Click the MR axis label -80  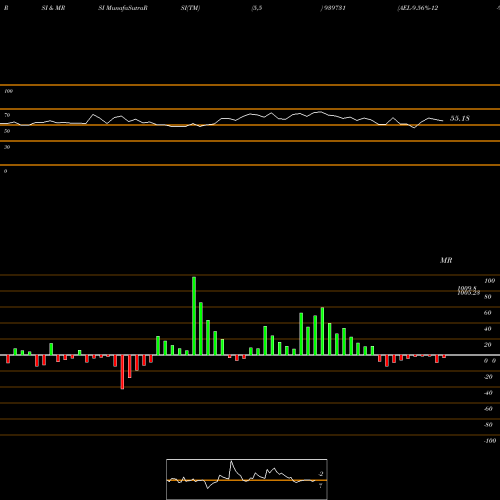click(x=488, y=425)
